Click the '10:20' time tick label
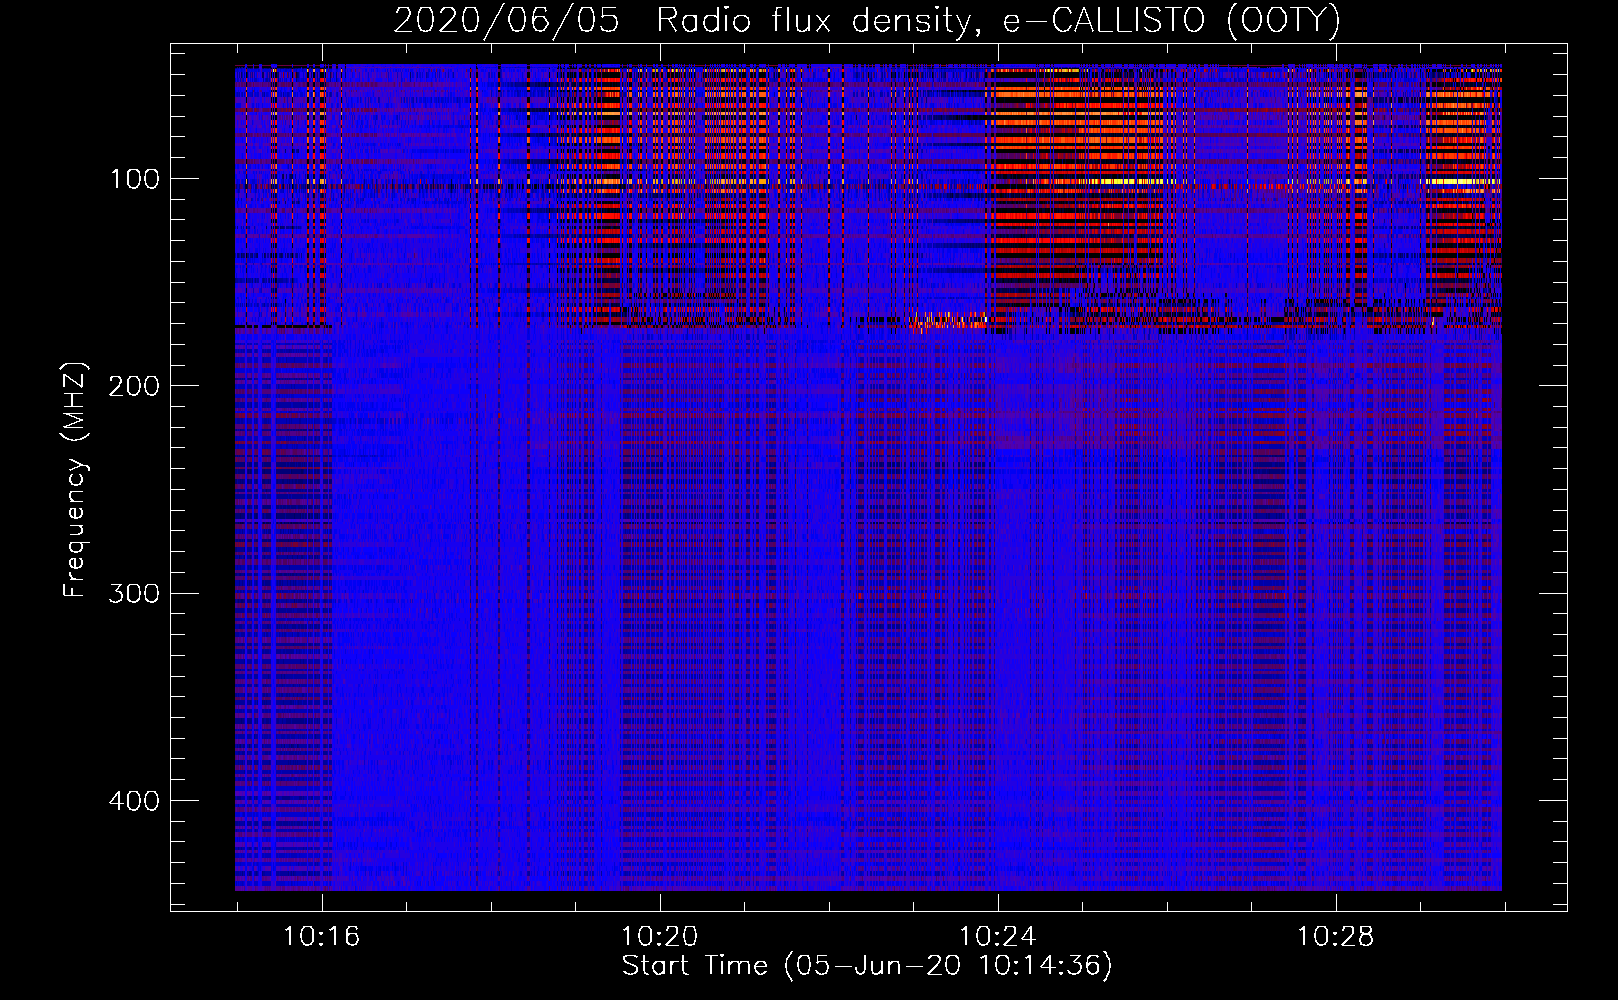Image resolution: width=1618 pixels, height=1000 pixels. 659,937
